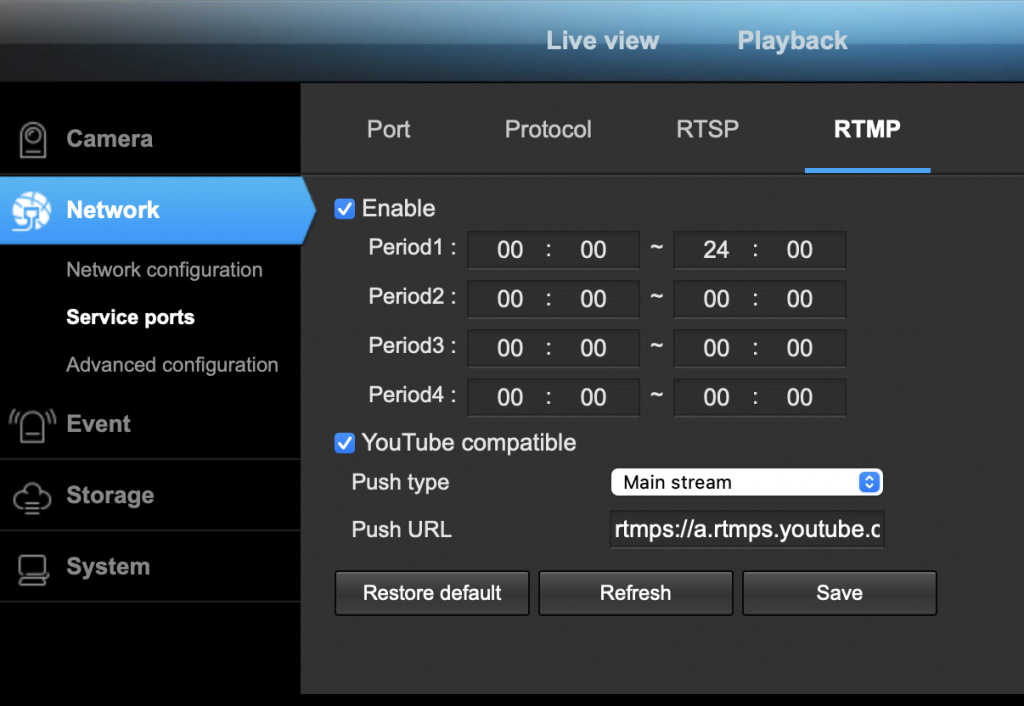Click Period1 end minute field

(x=799, y=249)
